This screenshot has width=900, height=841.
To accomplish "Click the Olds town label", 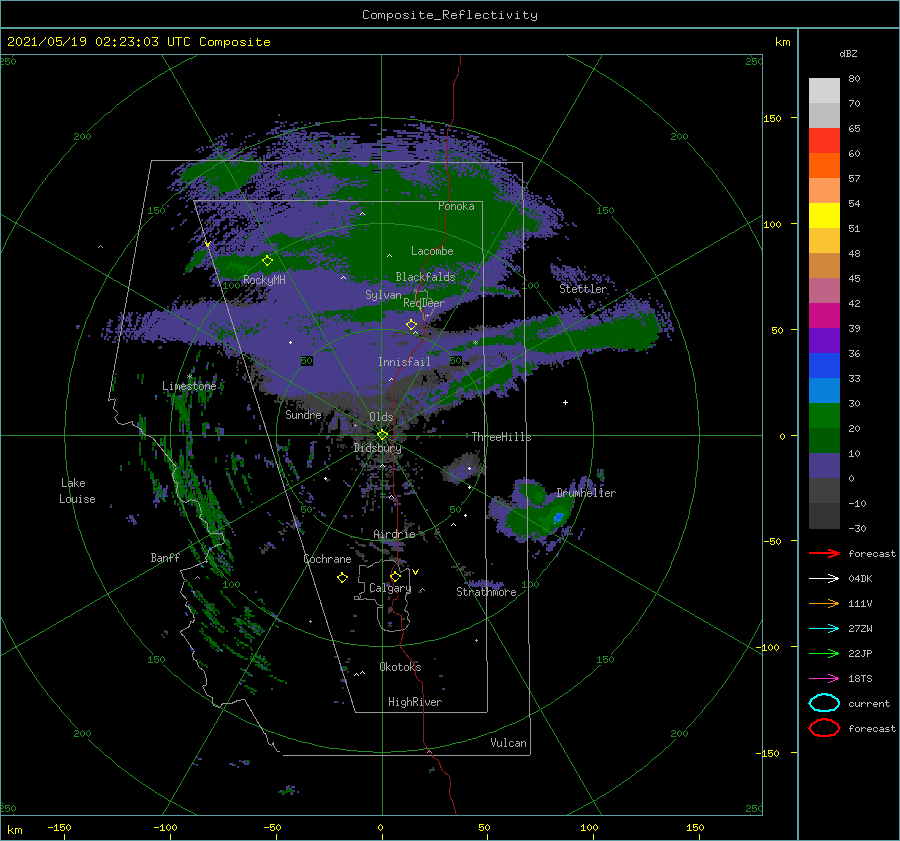I will 381,417.
